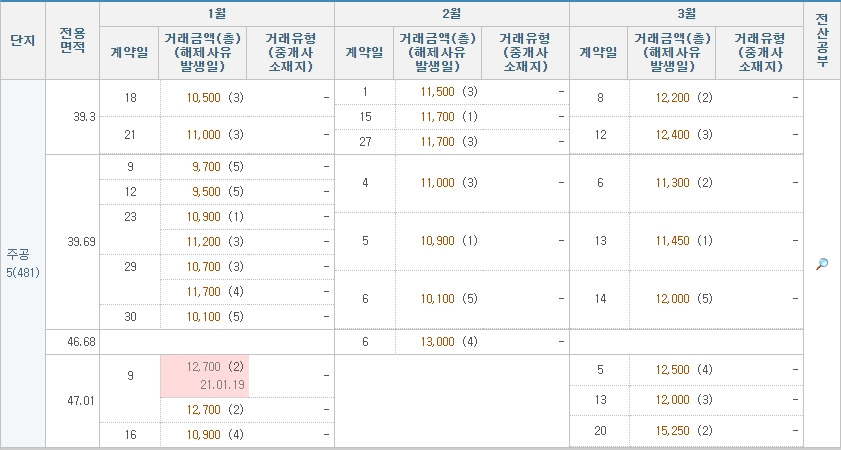Click the 11,450 (1) price in March
Viewport: 841px width, 450px height.
point(684,241)
